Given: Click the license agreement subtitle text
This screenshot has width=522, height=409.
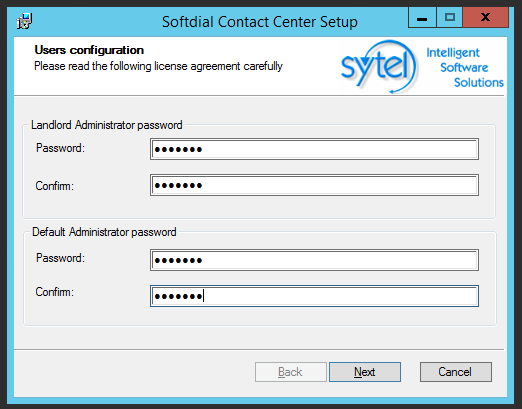Looking at the screenshot, I should [x=158, y=66].
